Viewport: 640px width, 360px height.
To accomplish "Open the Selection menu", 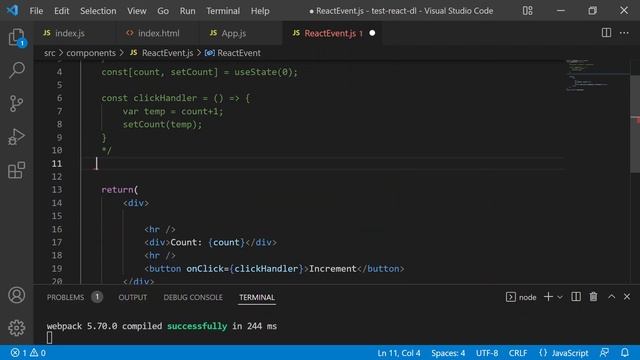I will pos(98,11).
